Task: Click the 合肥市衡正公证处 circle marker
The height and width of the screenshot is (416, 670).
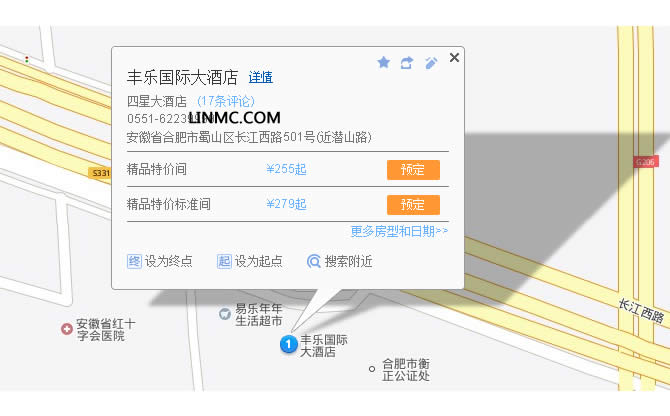Action: [372, 369]
